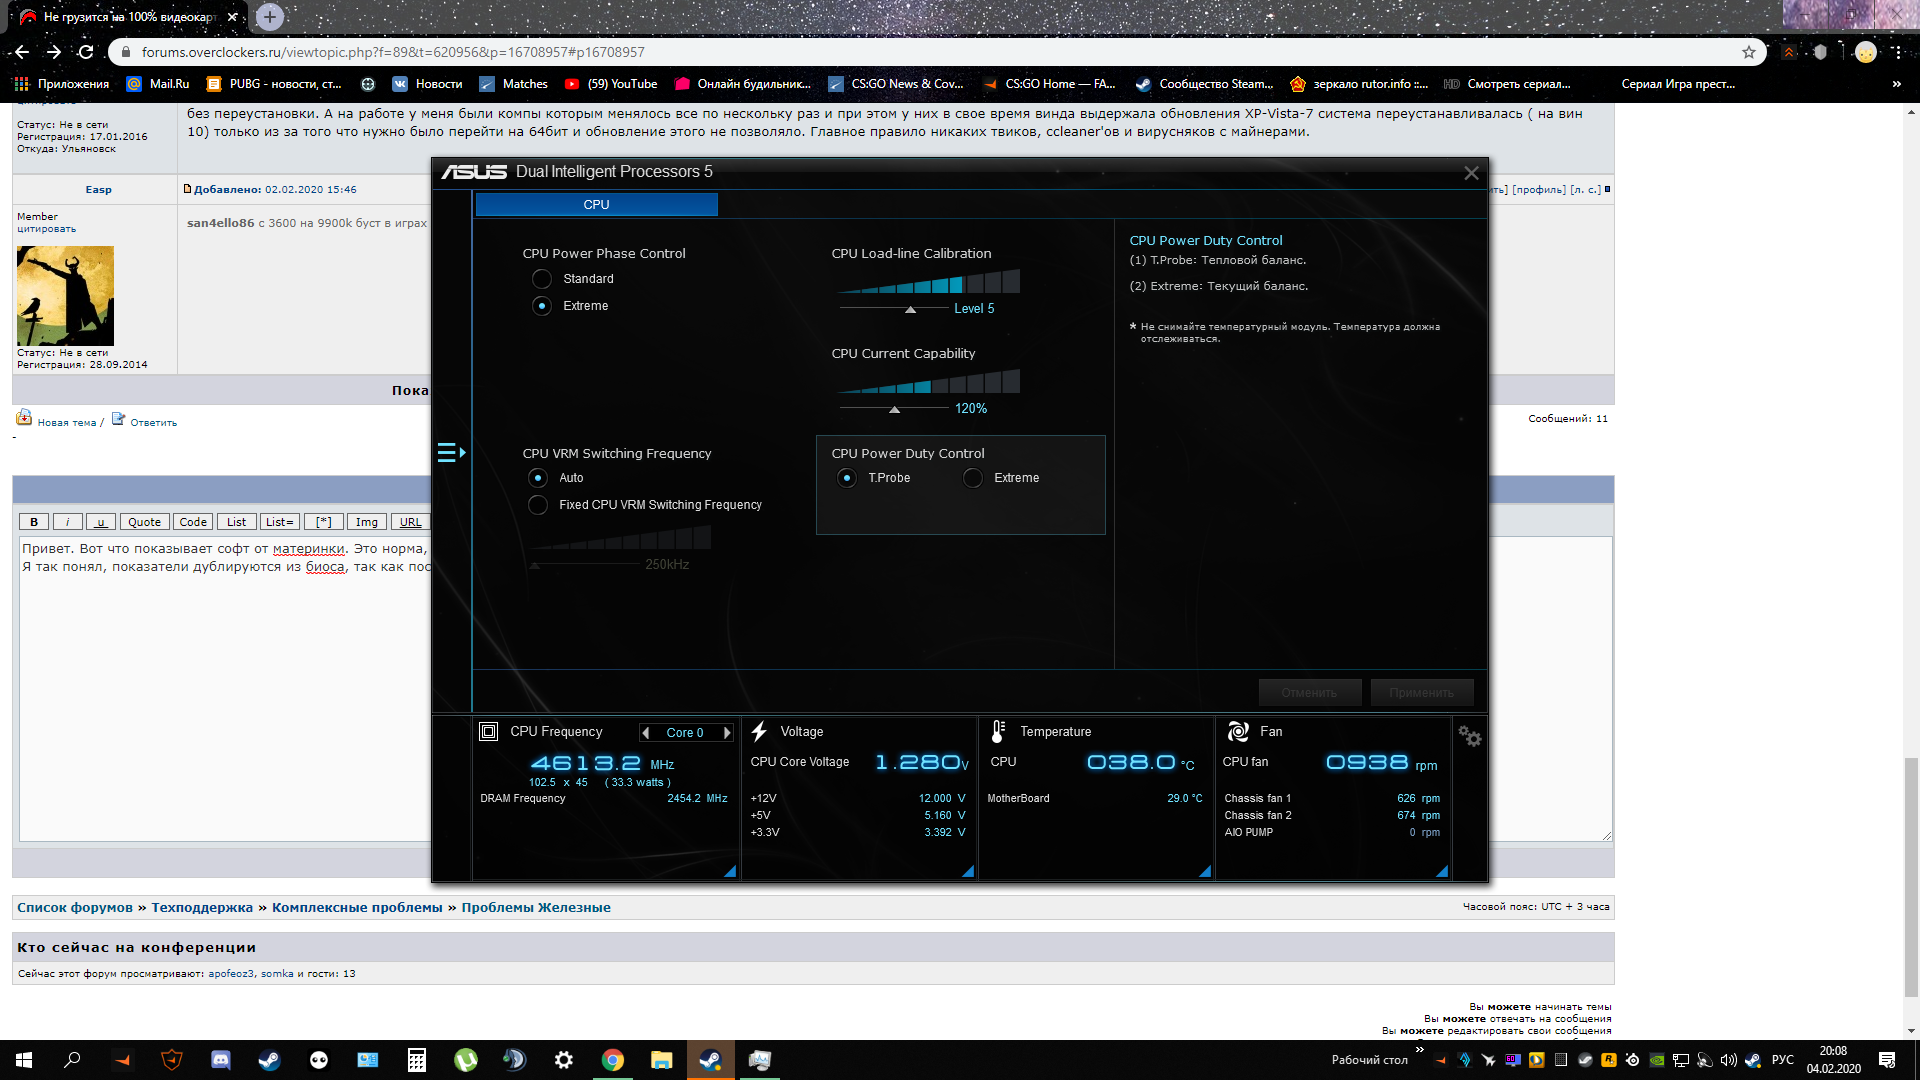Choose Extreme for CPU Power Duty Control
Viewport: 1920px width, 1080px height.
click(x=973, y=478)
